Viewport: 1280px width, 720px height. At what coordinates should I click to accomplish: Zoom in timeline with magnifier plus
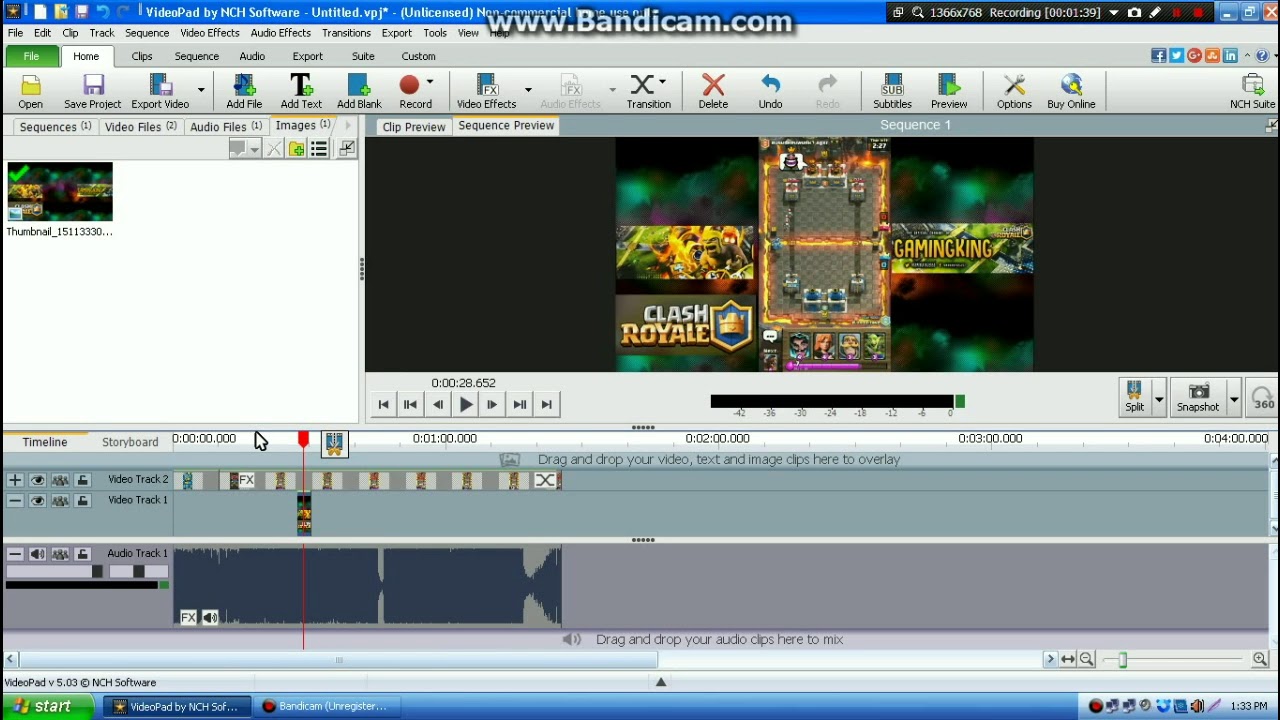tap(1260, 659)
